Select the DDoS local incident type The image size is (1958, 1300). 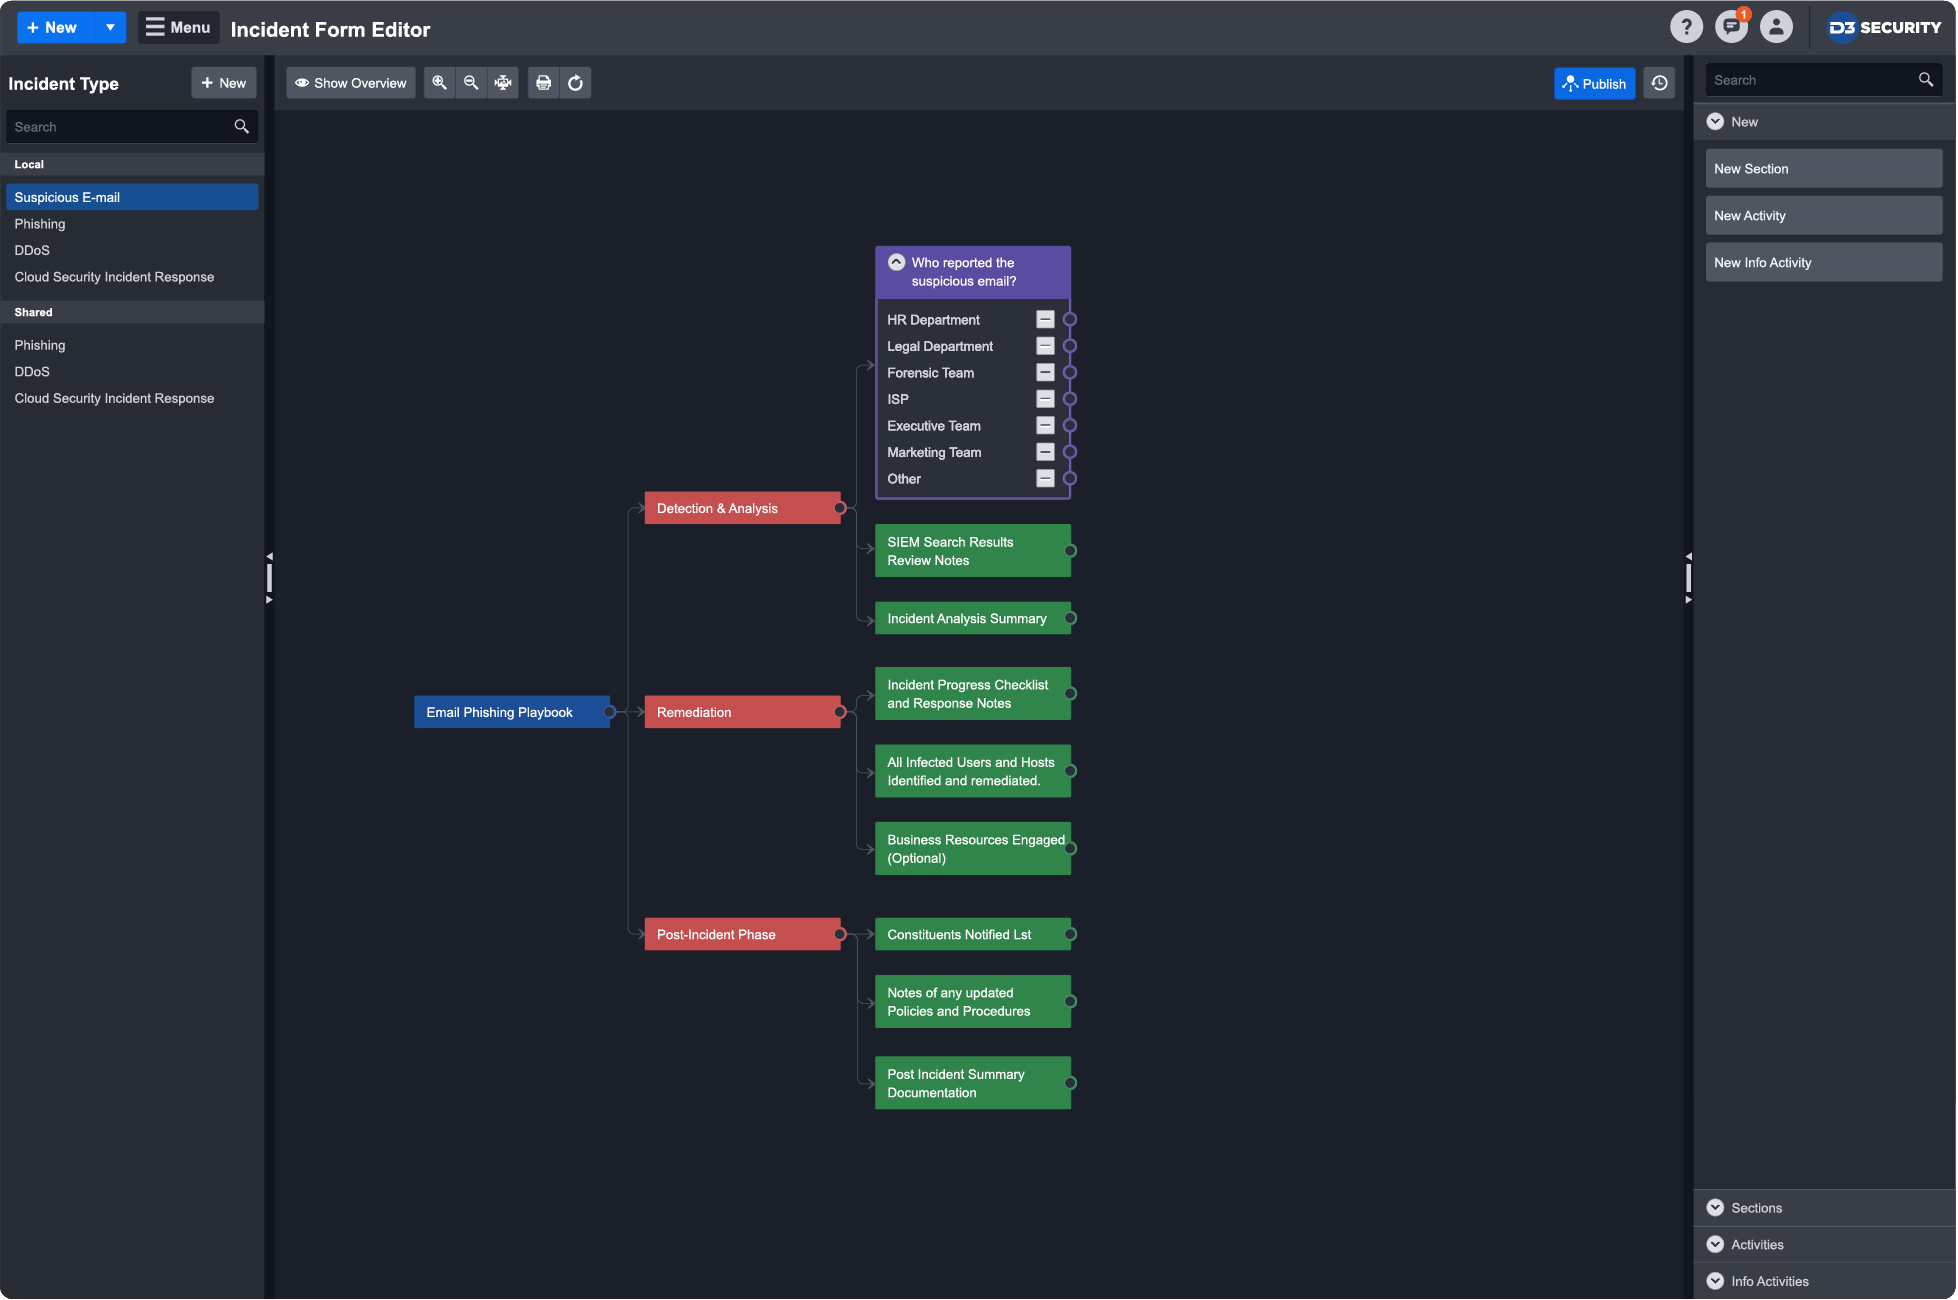click(32, 250)
